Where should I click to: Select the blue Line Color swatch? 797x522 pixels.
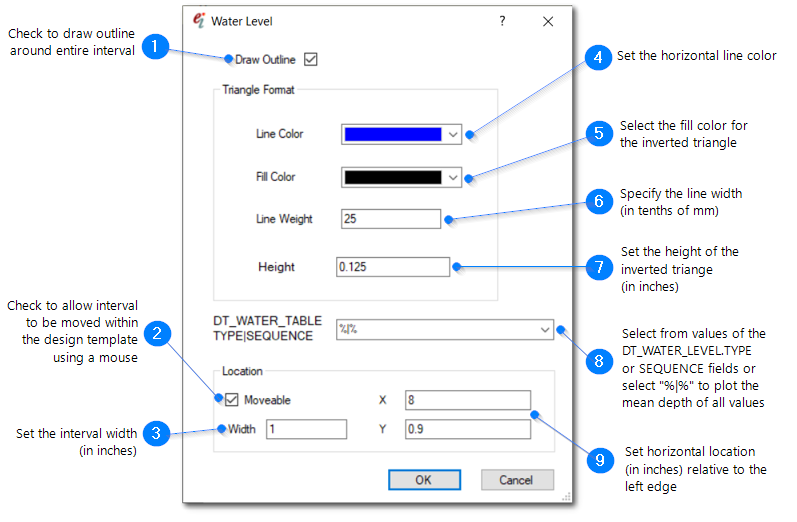(392, 134)
